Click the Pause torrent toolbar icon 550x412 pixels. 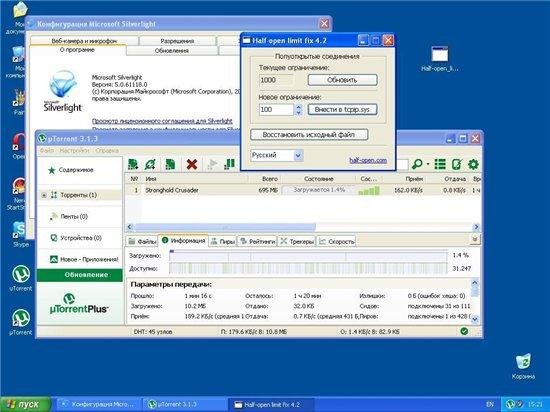(229, 164)
